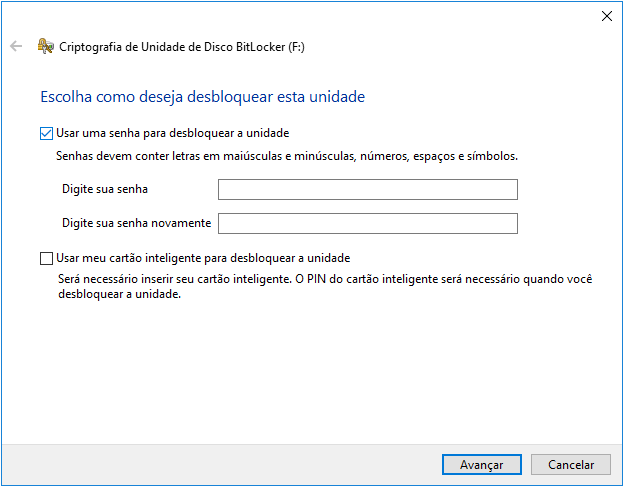Click the blank footer area left of Avançar
This screenshot has width=624, height=487.
point(220,464)
